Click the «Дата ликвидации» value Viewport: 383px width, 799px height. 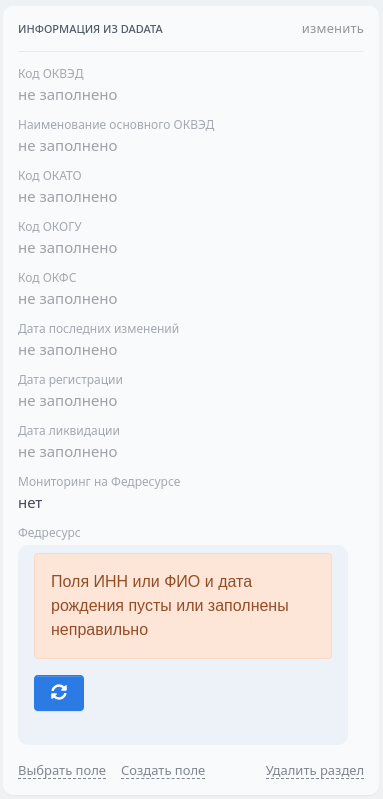68,452
